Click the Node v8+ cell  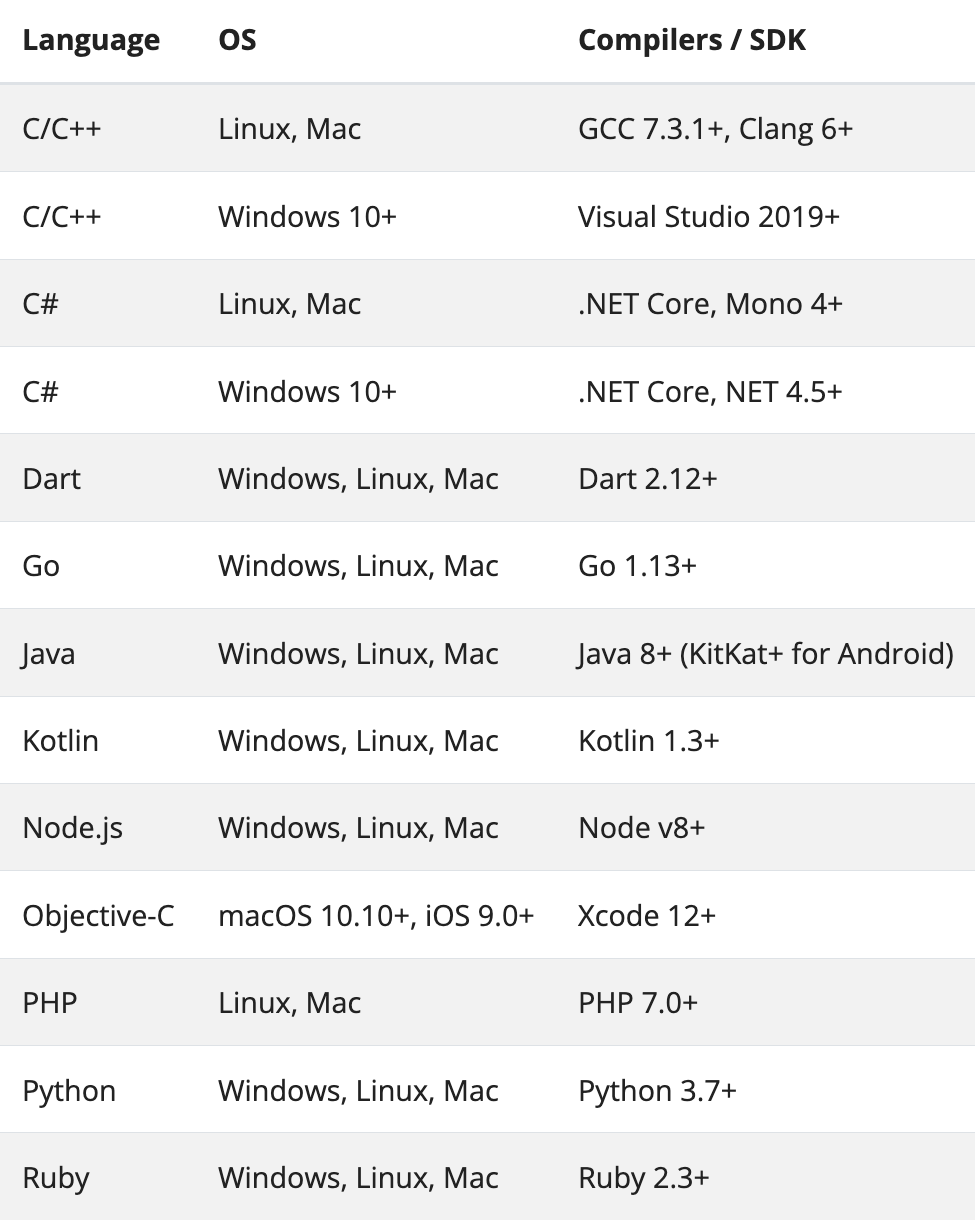pos(641,828)
